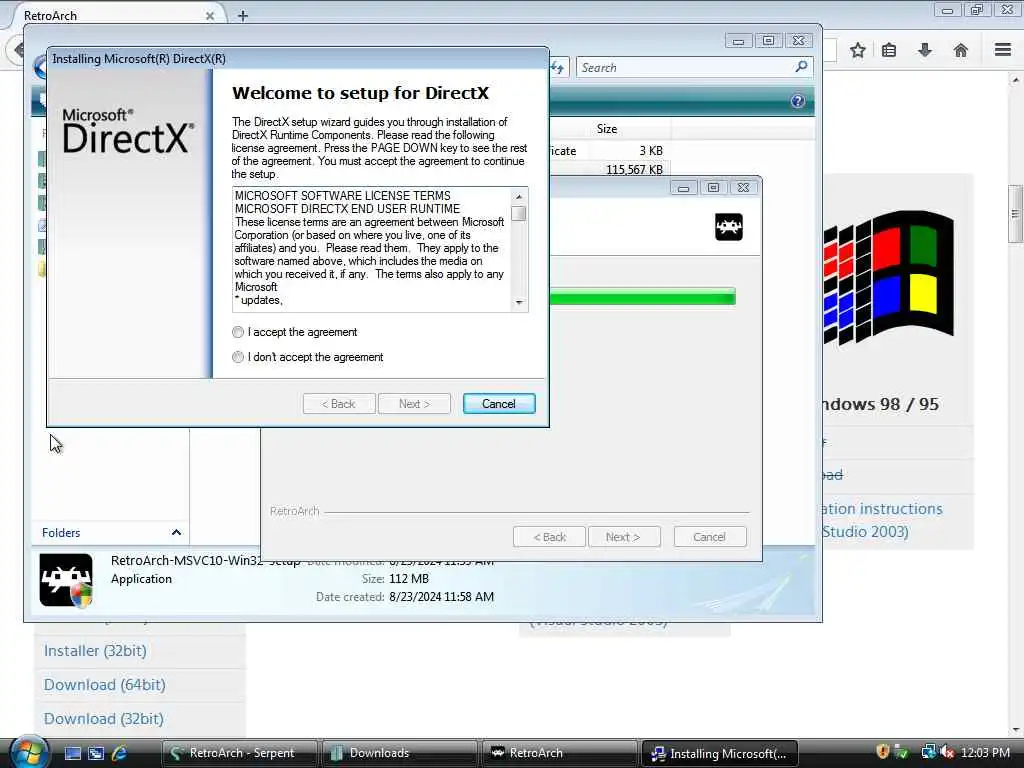The height and width of the screenshot is (768, 1024).
Task: Switch to Installing Microsoft taskbar button
Action: pos(719,753)
